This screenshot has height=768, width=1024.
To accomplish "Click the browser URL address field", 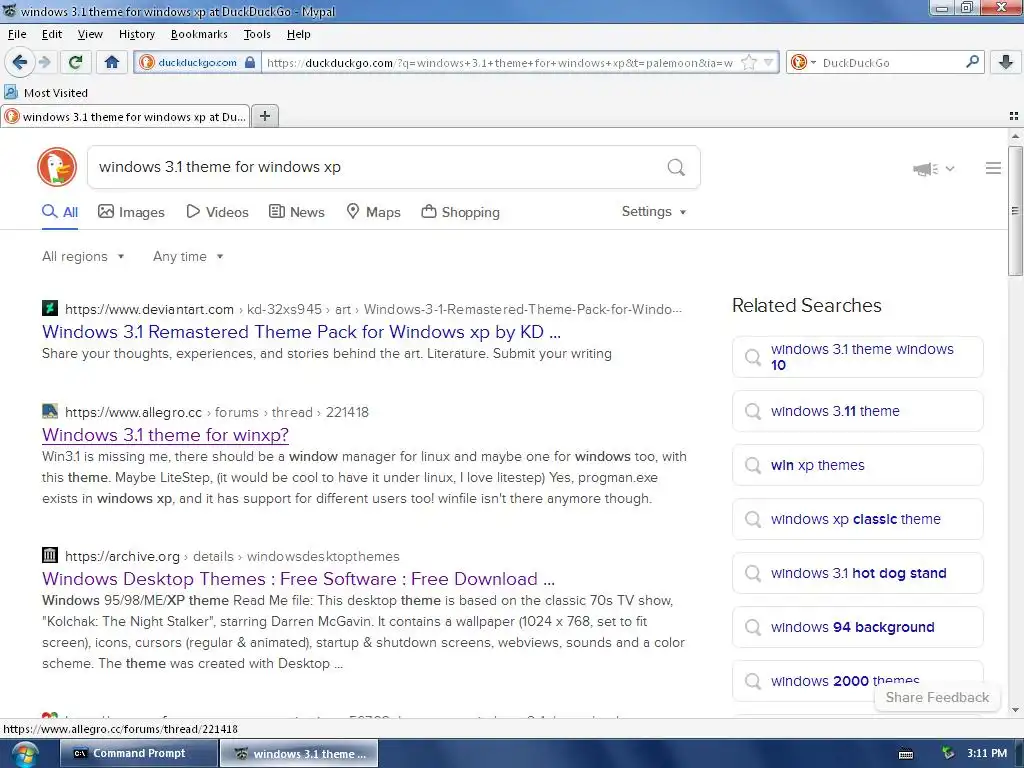I will click(x=500, y=63).
